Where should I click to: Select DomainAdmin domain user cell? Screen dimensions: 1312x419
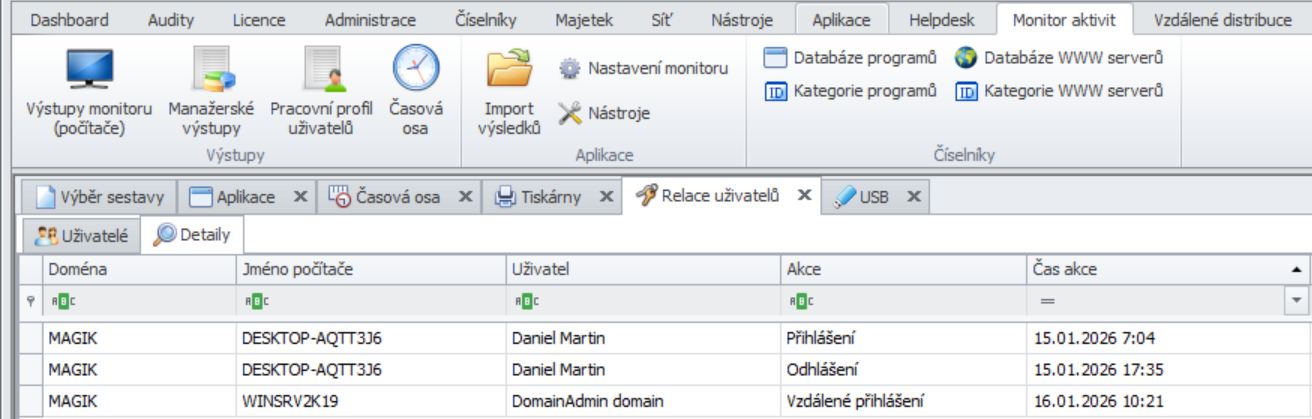[643, 401]
